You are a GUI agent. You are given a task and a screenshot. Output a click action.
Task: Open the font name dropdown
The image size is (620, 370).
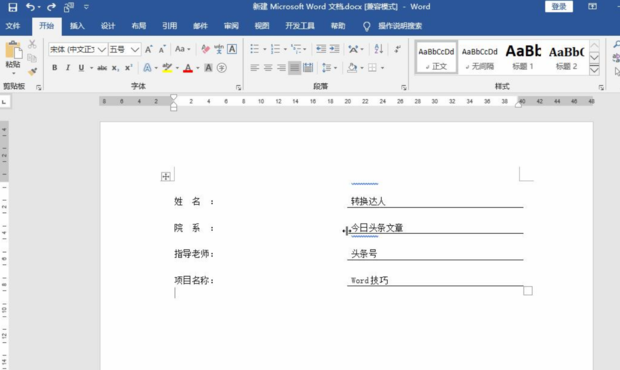[102, 49]
